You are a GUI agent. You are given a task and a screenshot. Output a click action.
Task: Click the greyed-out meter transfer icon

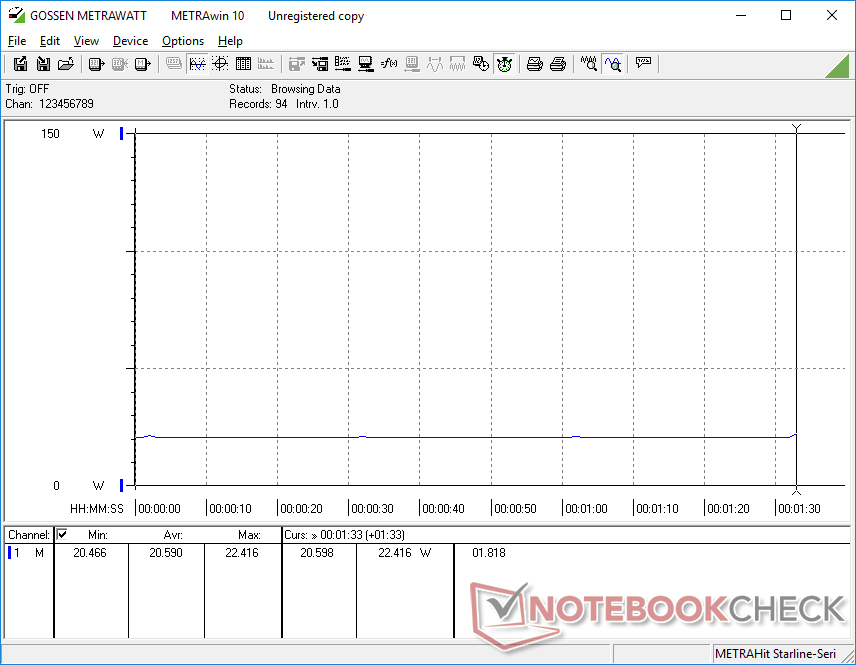point(120,64)
